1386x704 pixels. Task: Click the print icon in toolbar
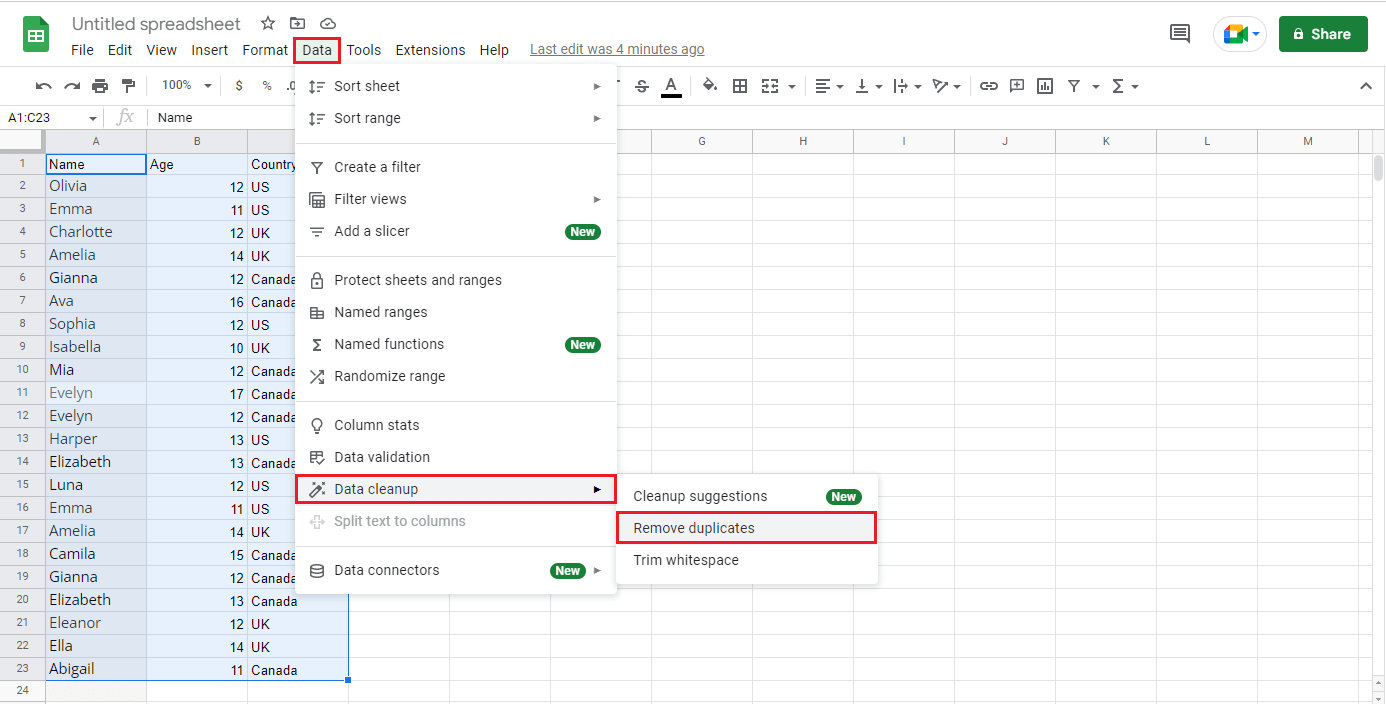[x=100, y=86]
